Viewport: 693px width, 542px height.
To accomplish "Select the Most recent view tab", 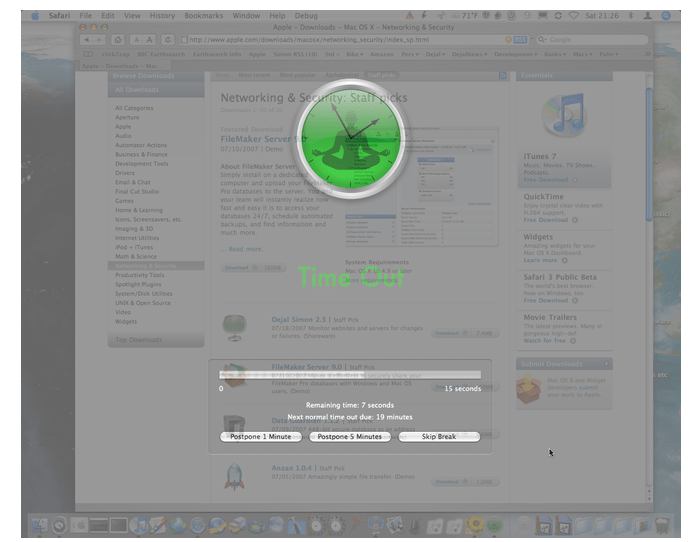I will tap(254, 75).
